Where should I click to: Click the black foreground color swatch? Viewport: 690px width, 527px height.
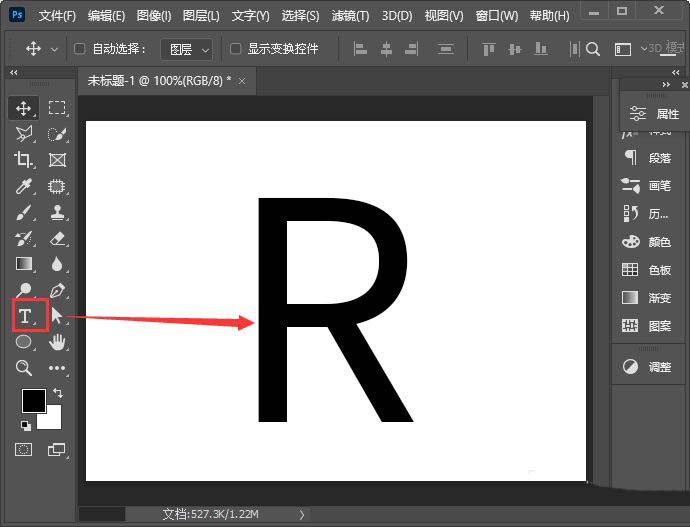click(x=33, y=400)
